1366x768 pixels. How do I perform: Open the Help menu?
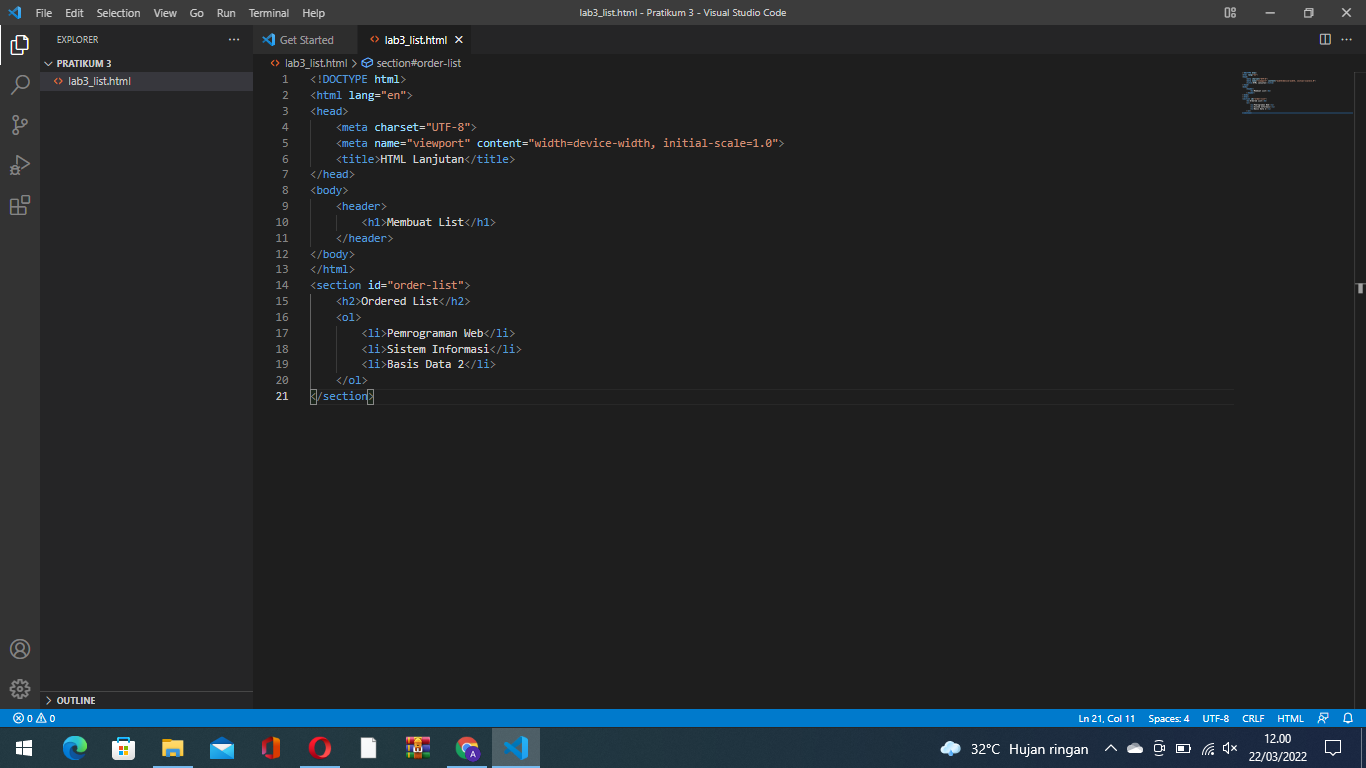313,13
